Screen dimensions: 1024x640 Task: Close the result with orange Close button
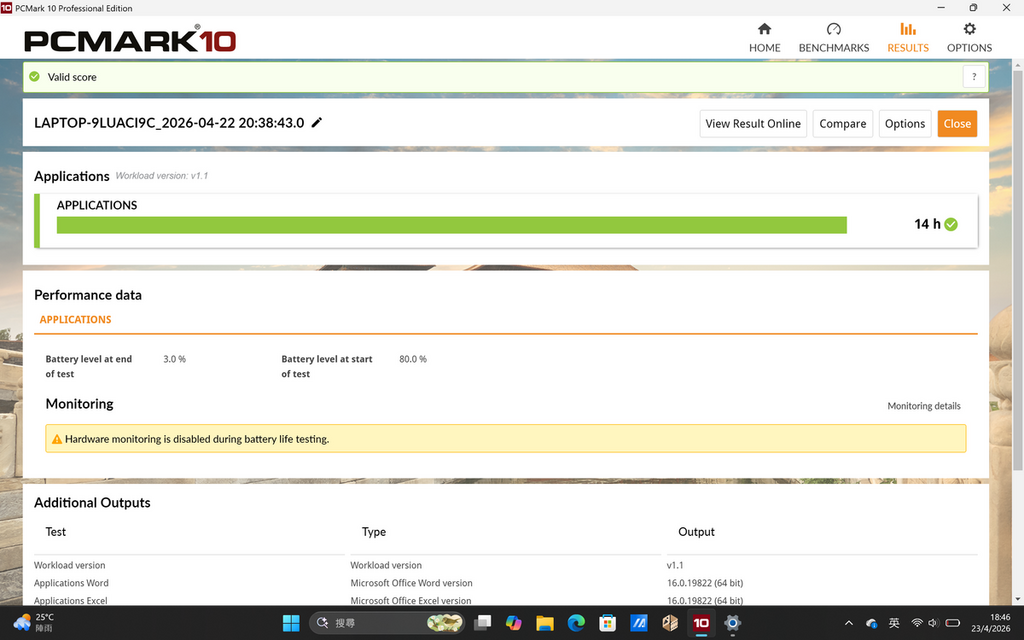click(957, 123)
